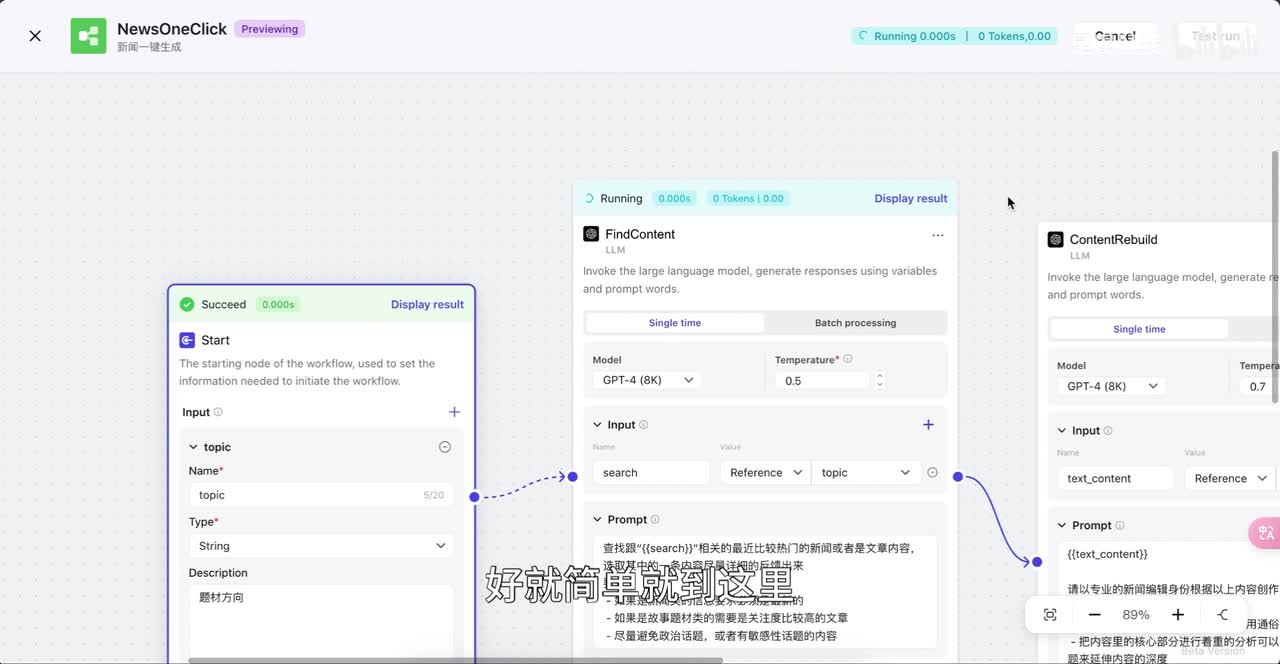The image size is (1280, 664).
Task: Close the workflow editor with X icon
Action: point(35,36)
